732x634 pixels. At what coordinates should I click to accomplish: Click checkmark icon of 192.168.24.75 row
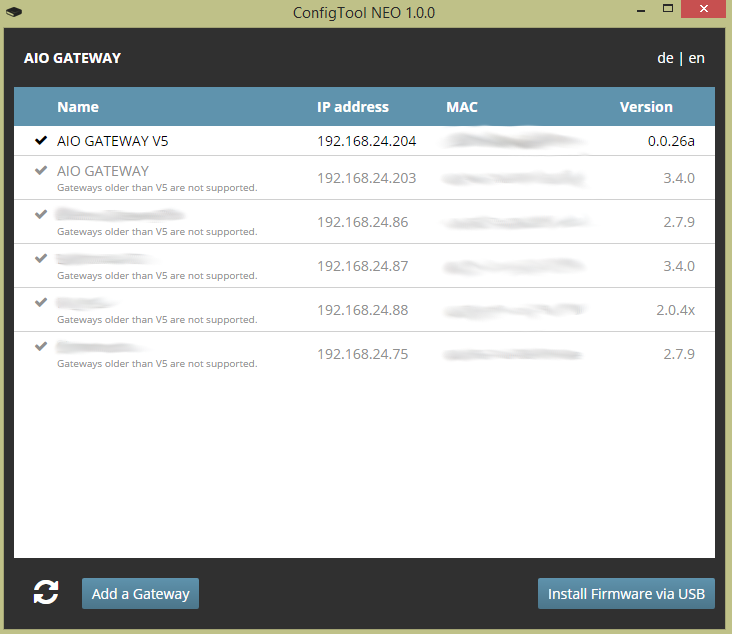41,346
